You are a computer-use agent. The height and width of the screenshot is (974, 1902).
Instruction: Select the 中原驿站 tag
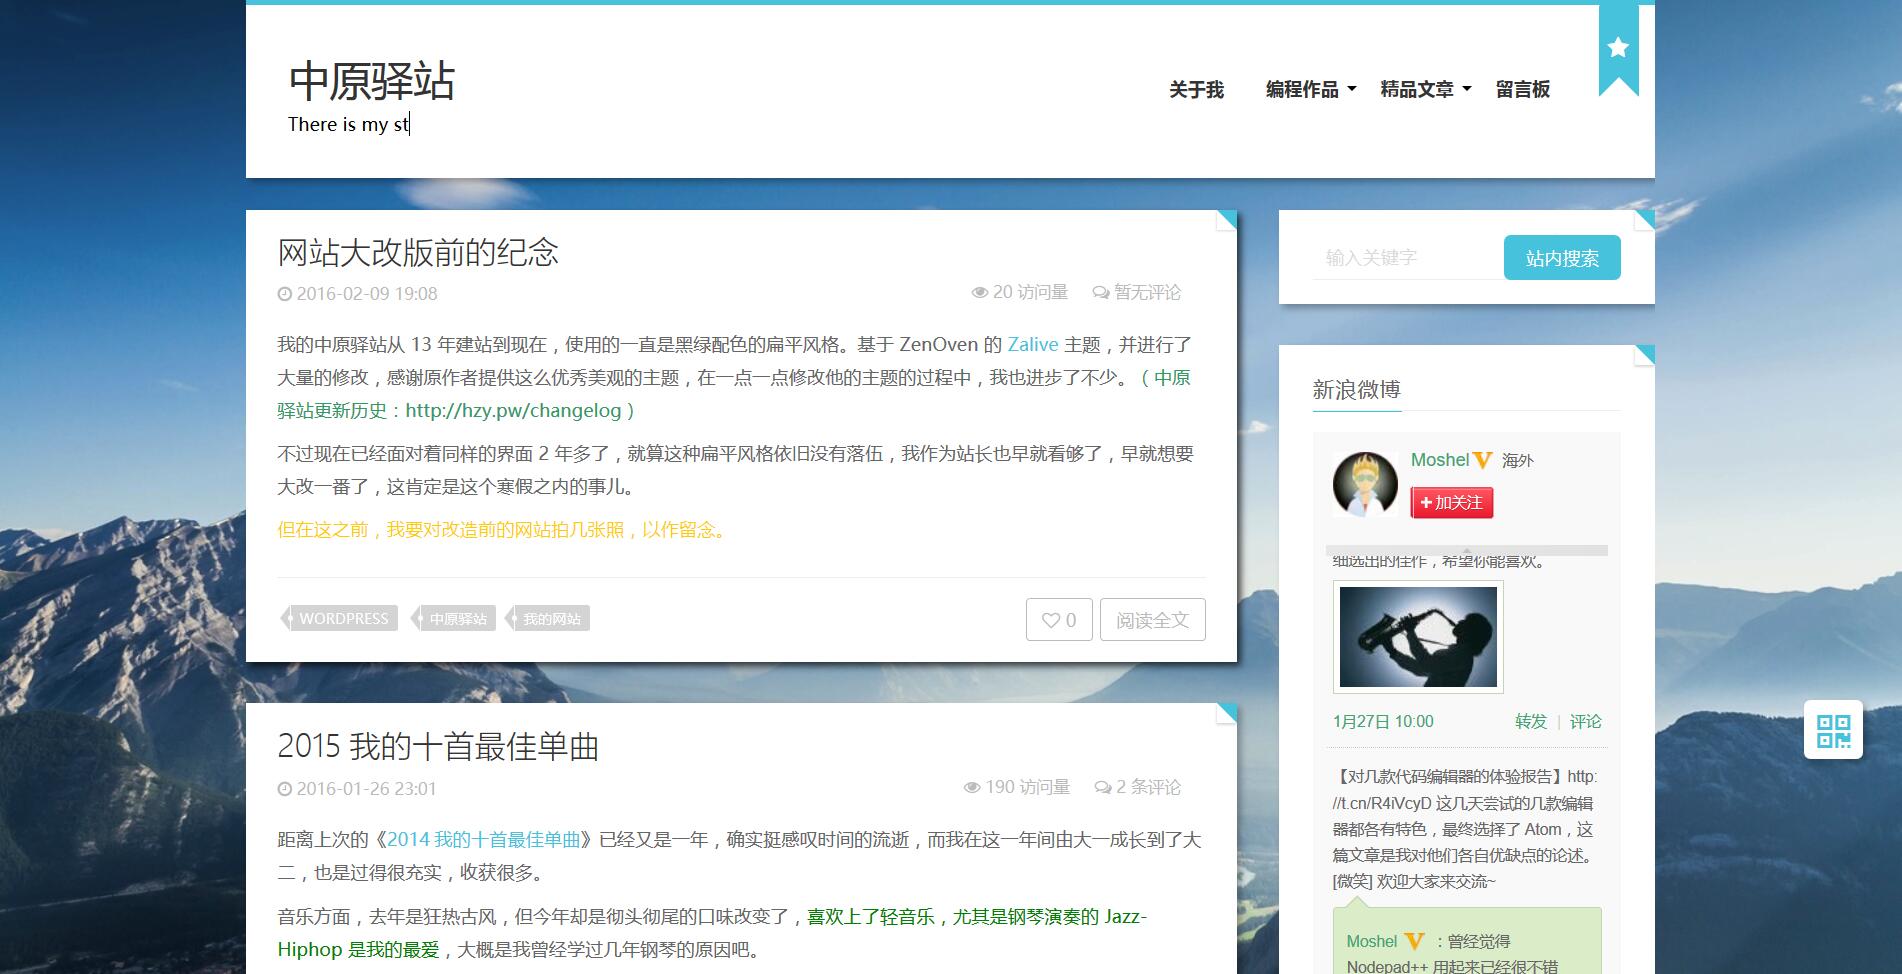click(455, 619)
